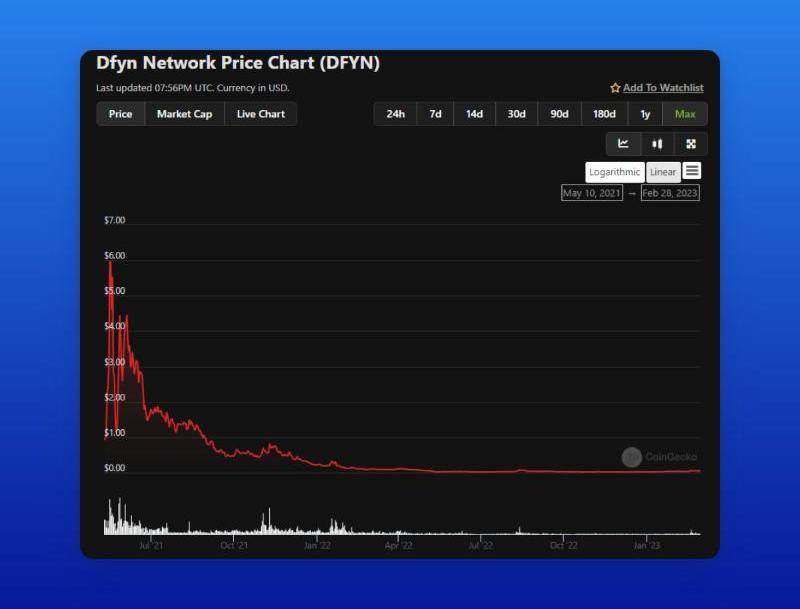Click the Dfyn Network Price Chart title
This screenshot has height=609, width=800.
click(x=238, y=63)
